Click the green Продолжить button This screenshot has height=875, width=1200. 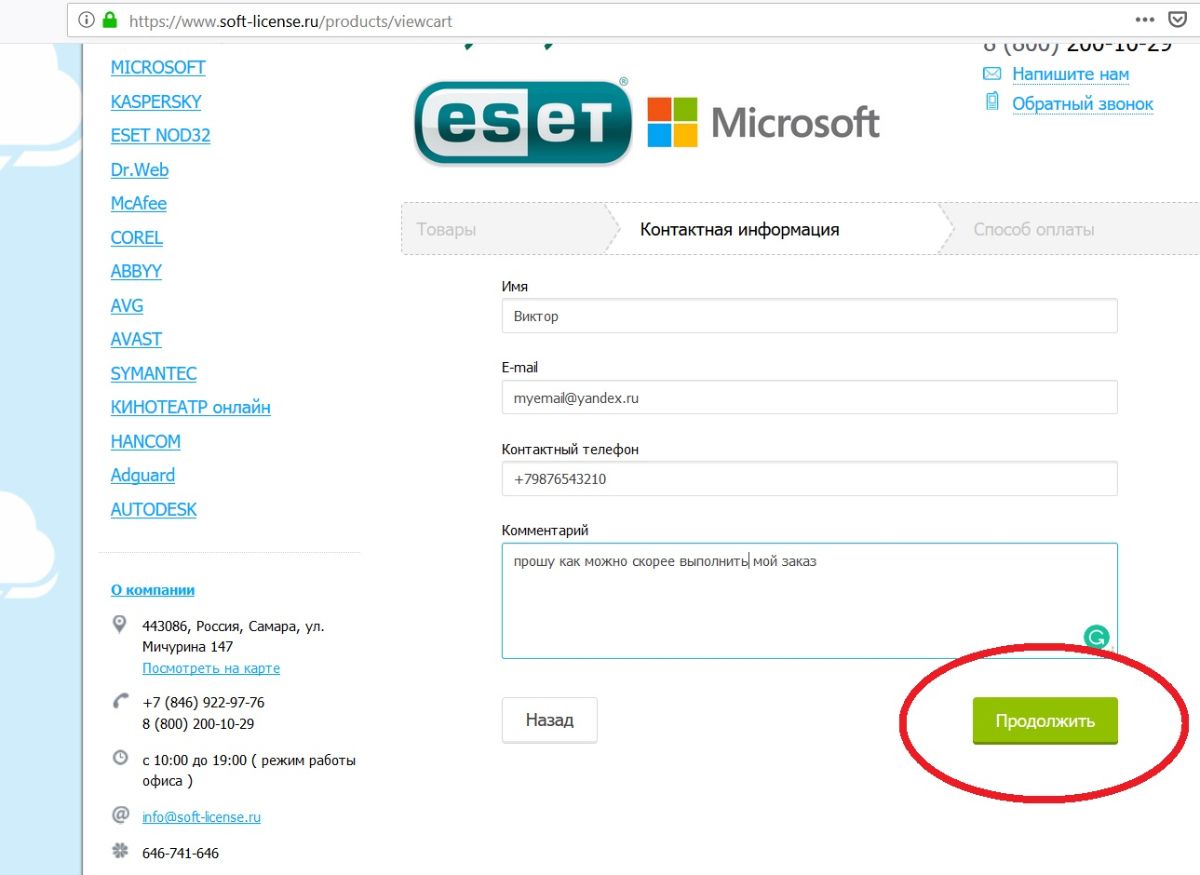1045,721
